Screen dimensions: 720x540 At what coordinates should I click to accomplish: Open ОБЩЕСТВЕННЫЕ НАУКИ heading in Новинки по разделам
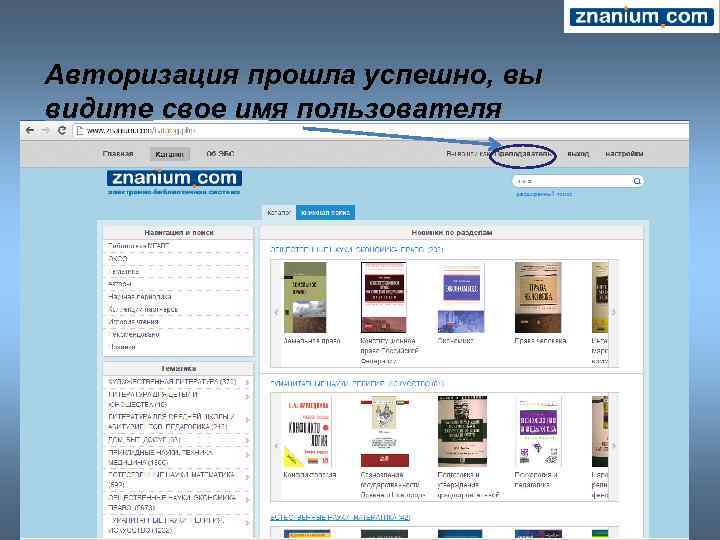(x=357, y=249)
